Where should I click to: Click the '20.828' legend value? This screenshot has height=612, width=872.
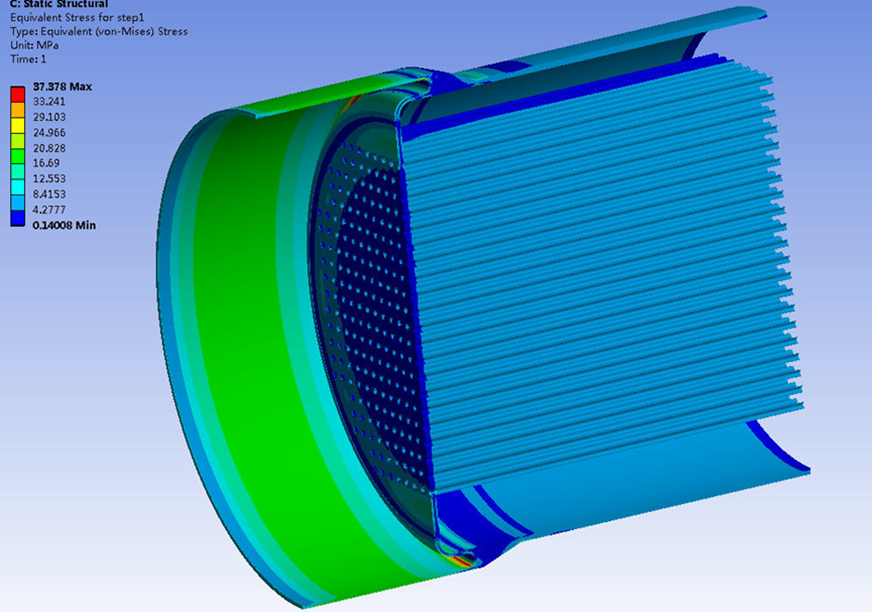pos(49,148)
